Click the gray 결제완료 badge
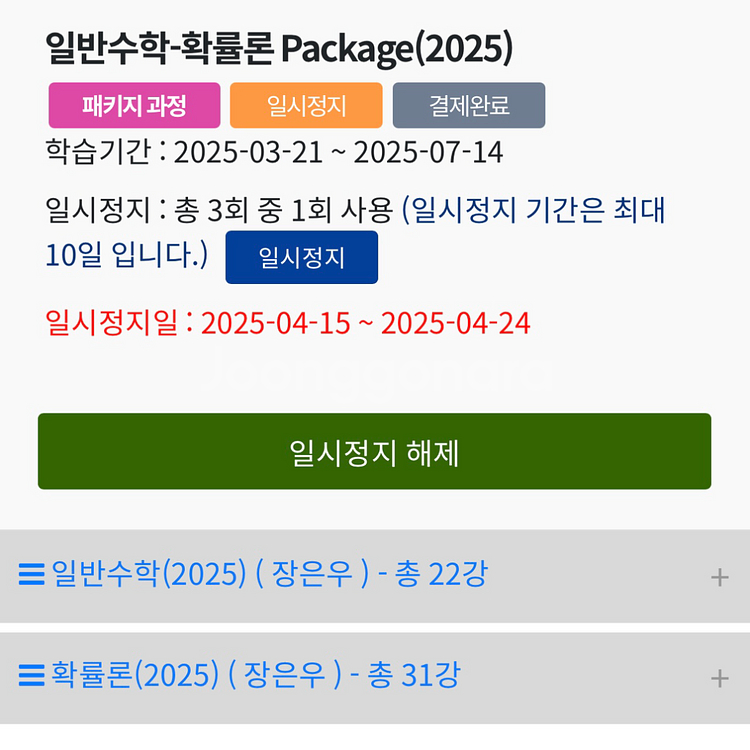Viewport: 750px width, 750px height. [469, 105]
